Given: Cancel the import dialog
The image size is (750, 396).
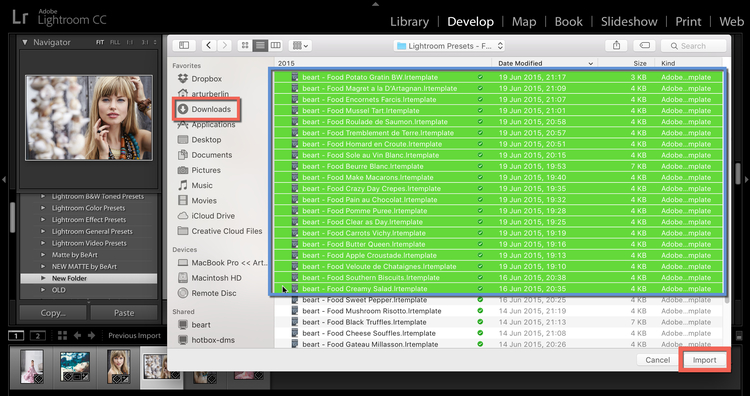Looking at the screenshot, I should pos(658,360).
